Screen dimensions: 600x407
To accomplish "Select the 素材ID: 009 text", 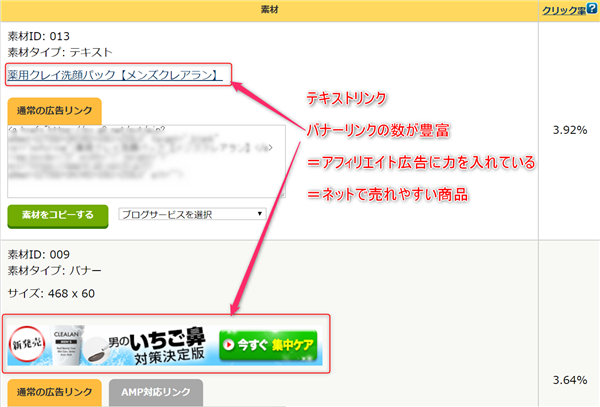I will [39, 255].
